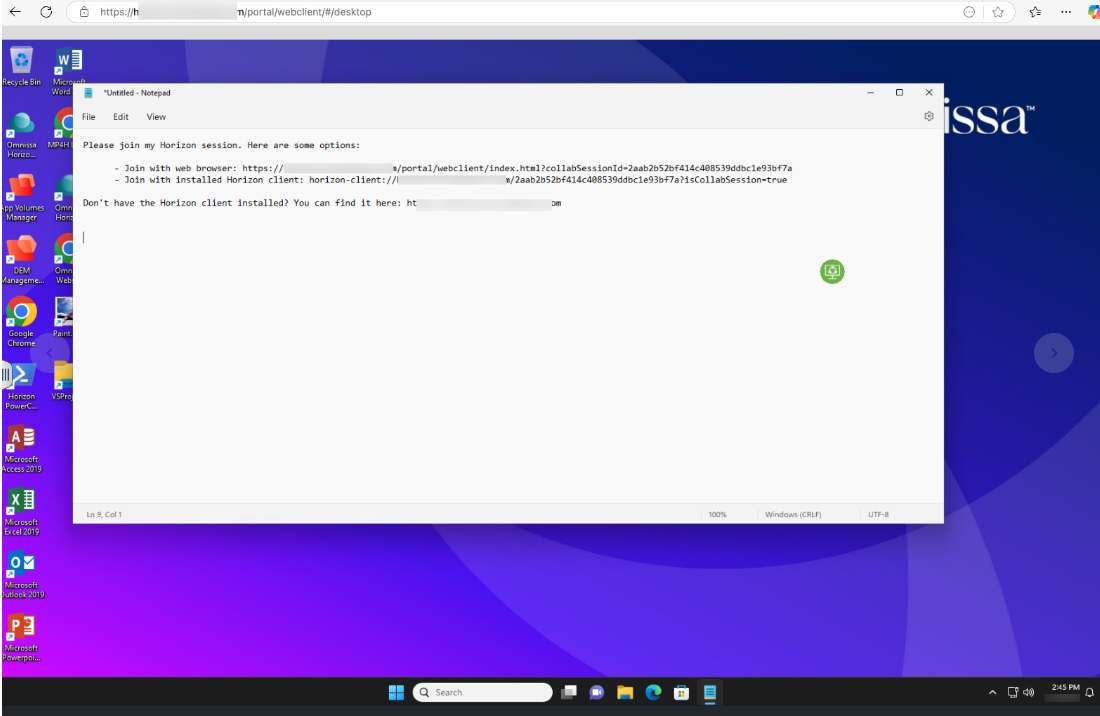Open File Explorer from the taskbar
Viewport: 1100px width, 716px height.
click(x=625, y=692)
